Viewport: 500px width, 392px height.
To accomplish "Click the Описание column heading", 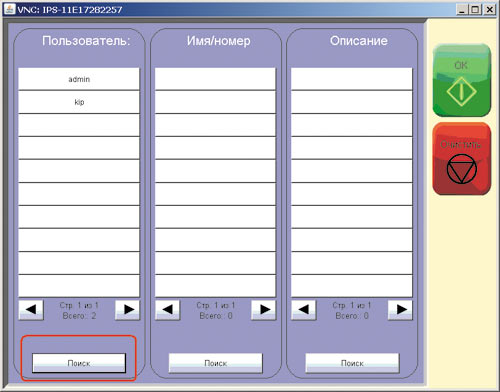I will 359,41.
